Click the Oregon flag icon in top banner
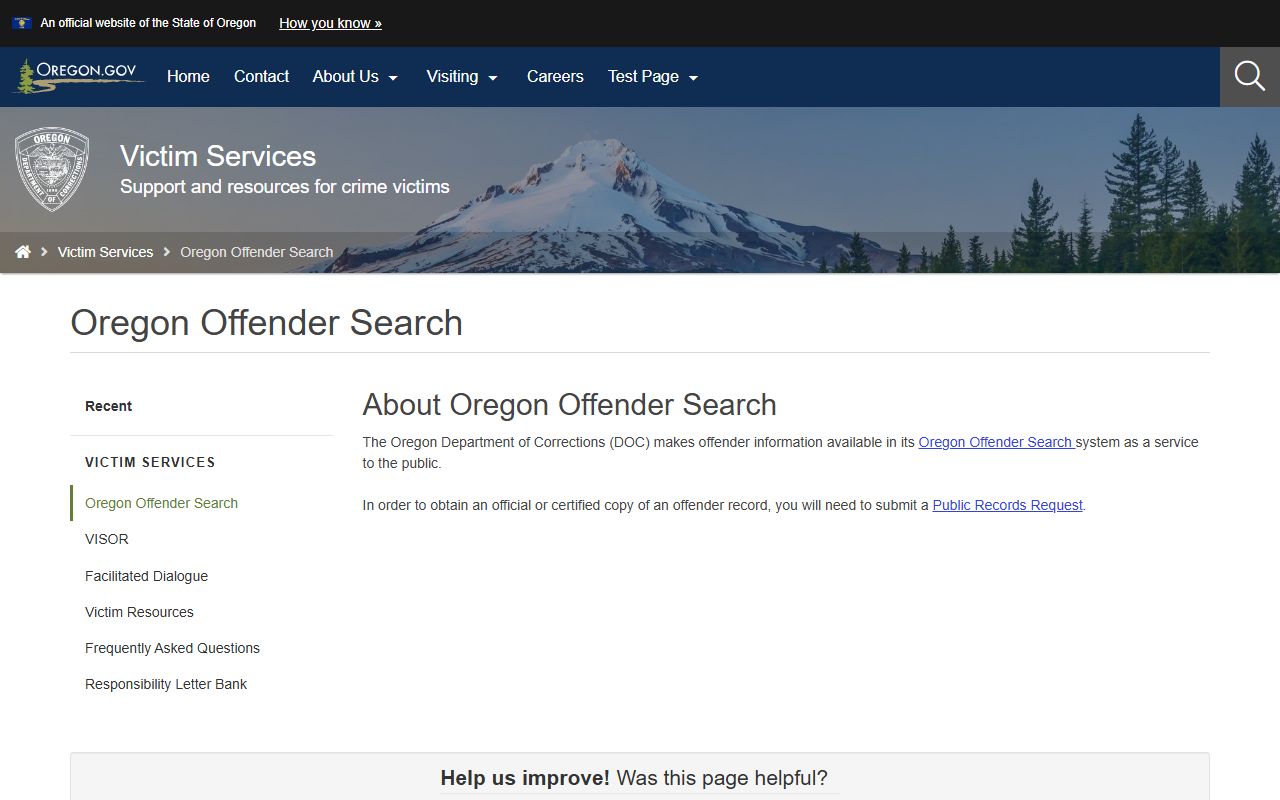 tap(22, 23)
